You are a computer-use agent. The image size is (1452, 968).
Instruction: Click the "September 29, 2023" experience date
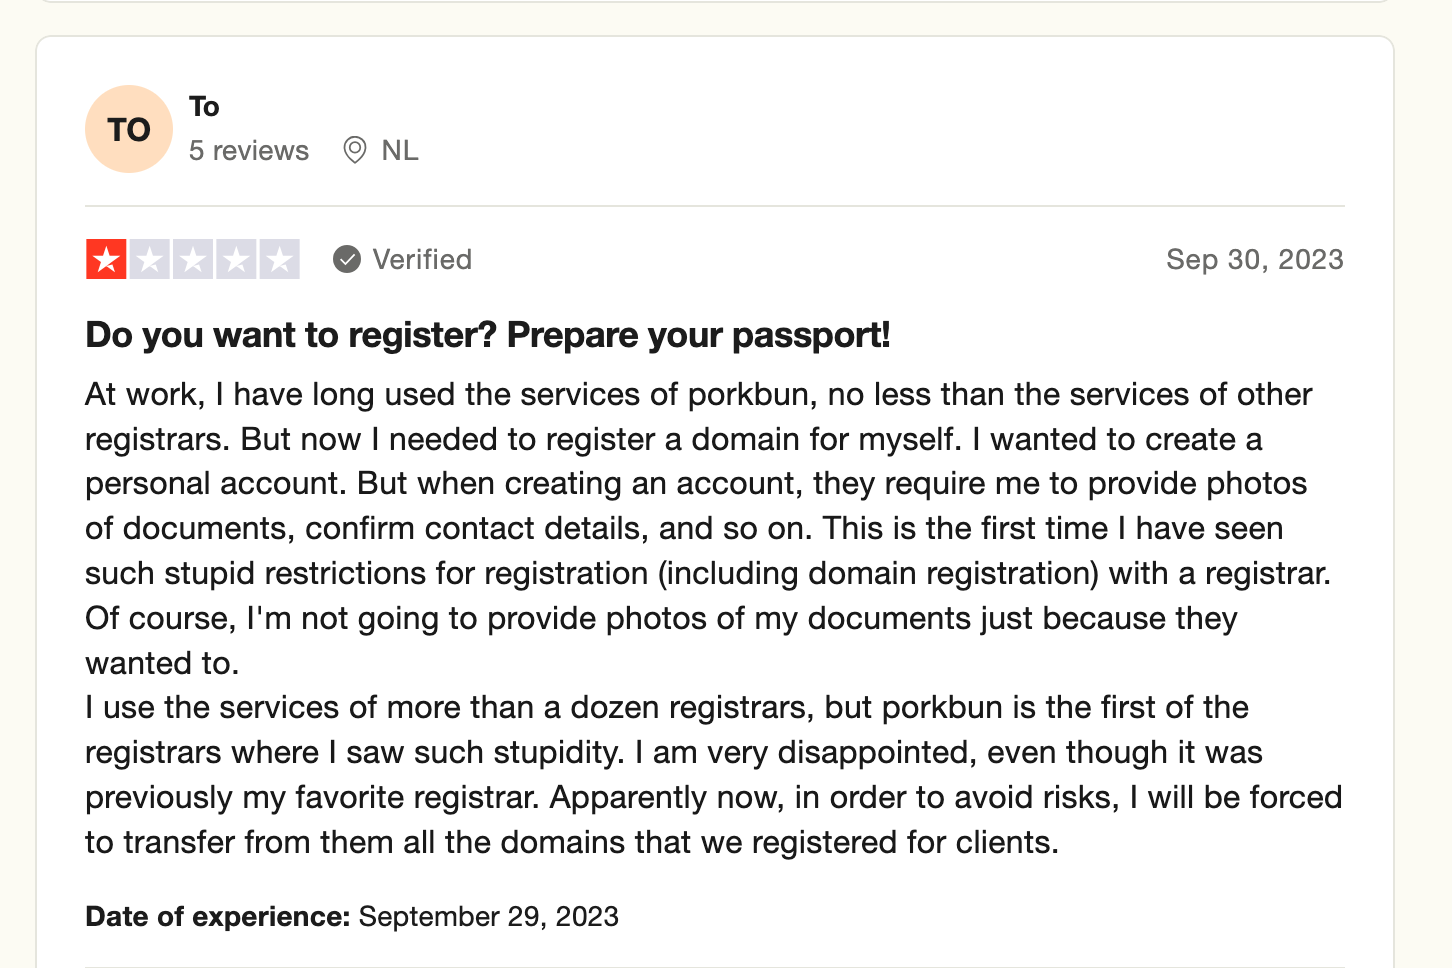[489, 917]
